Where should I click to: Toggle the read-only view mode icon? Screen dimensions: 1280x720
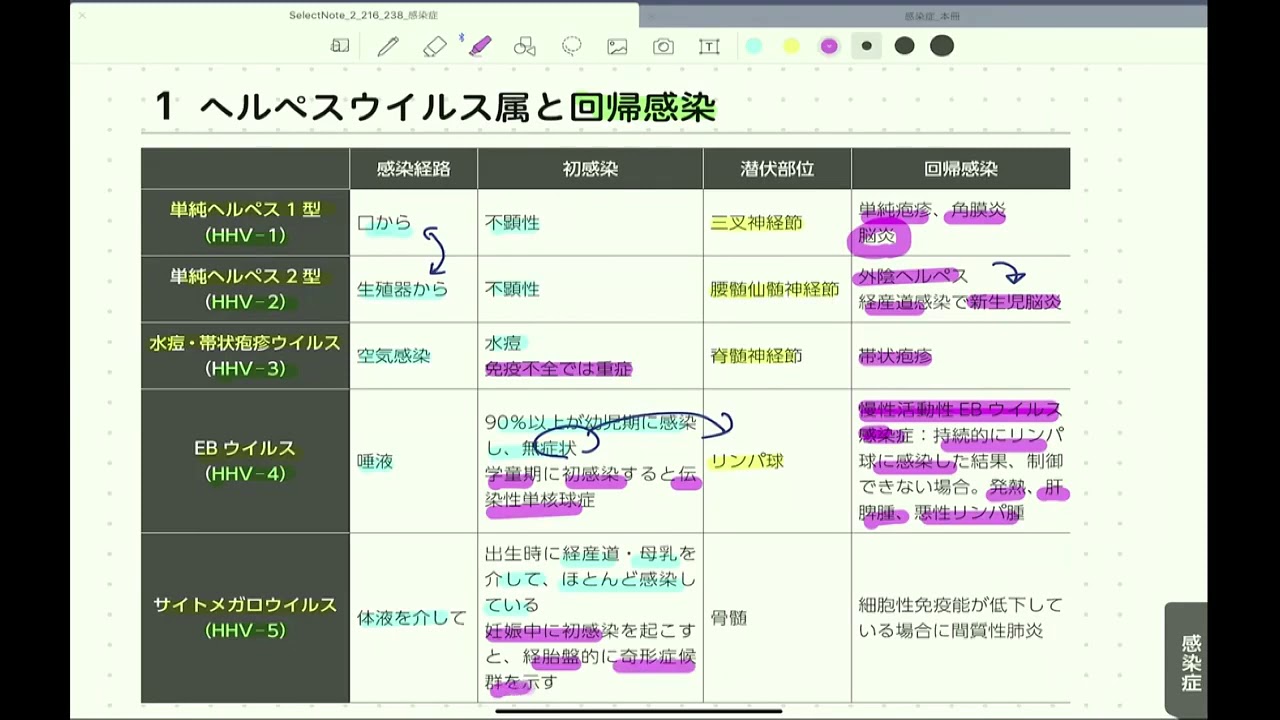click(x=340, y=46)
